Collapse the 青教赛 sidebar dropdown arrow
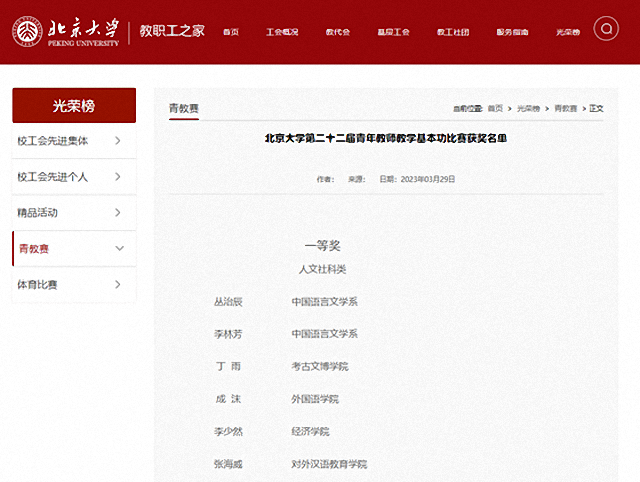This screenshot has width=640, height=482. pos(119,249)
